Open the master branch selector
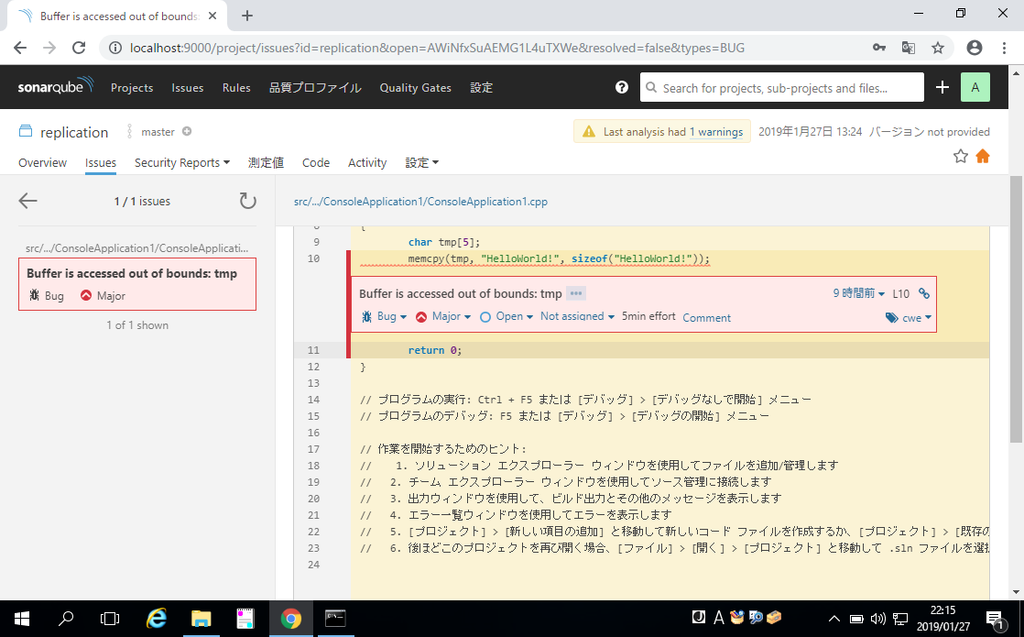The image size is (1024, 637). 158,131
